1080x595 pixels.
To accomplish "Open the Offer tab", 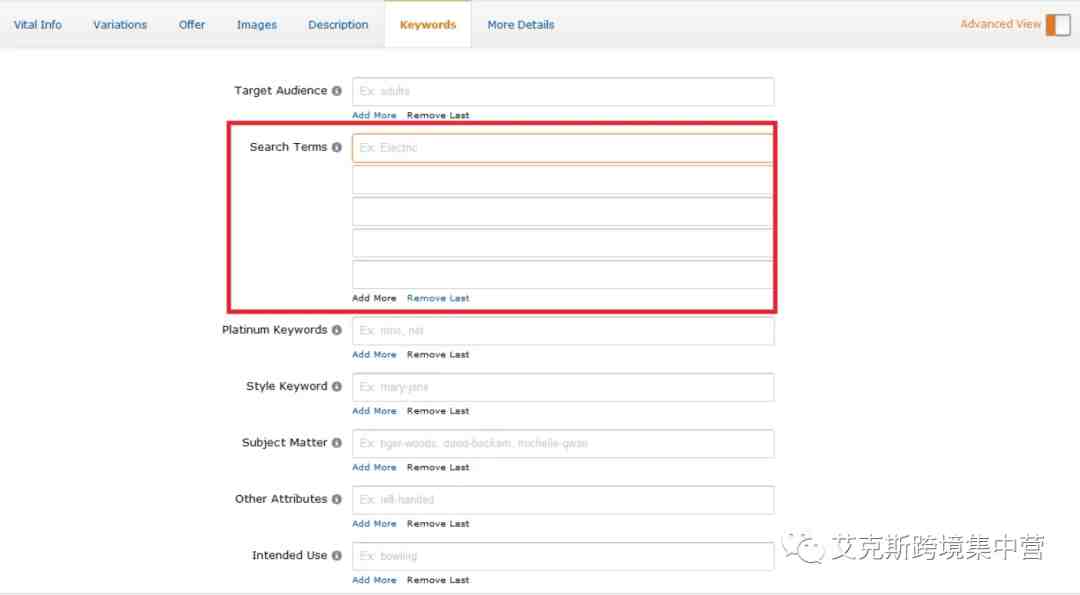I will click(x=191, y=25).
